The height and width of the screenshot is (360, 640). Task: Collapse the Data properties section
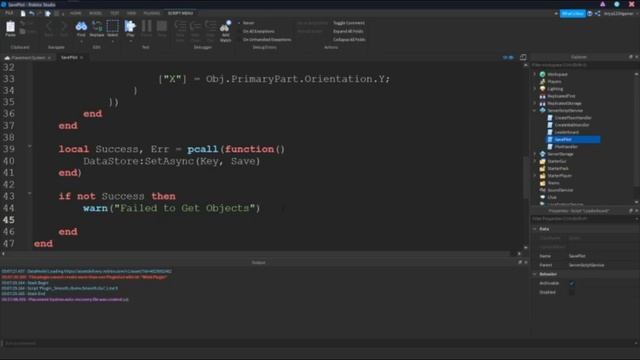[x=535, y=229]
